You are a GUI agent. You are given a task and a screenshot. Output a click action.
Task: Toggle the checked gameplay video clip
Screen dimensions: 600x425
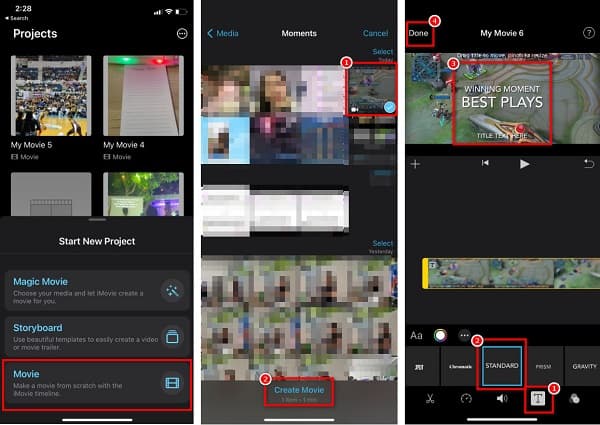click(x=371, y=89)
